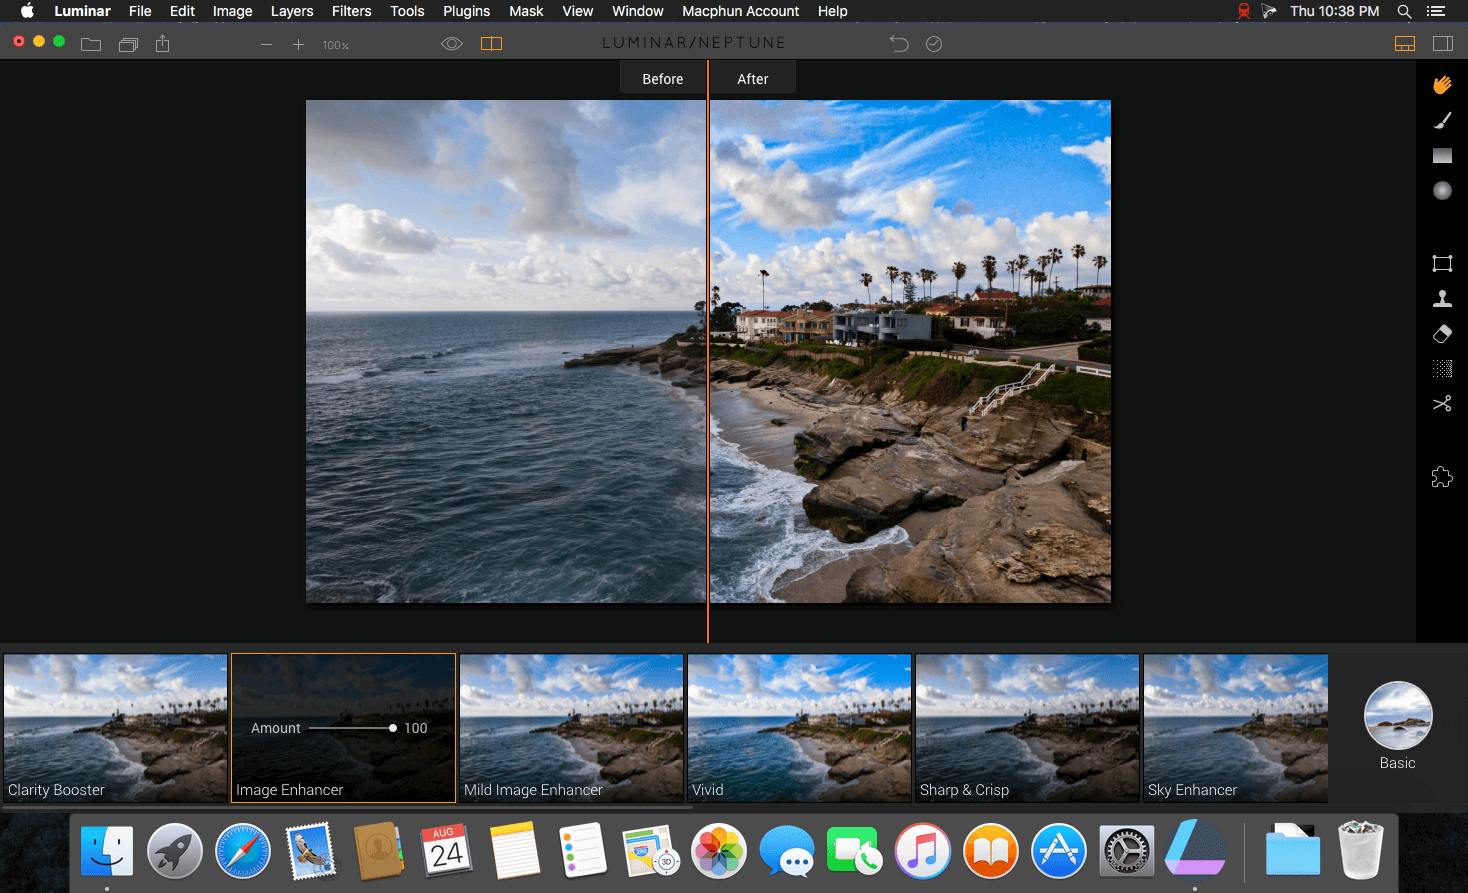Select the Clone Stamp tool
The image size is (1468, 893).
pos(1442,298)
